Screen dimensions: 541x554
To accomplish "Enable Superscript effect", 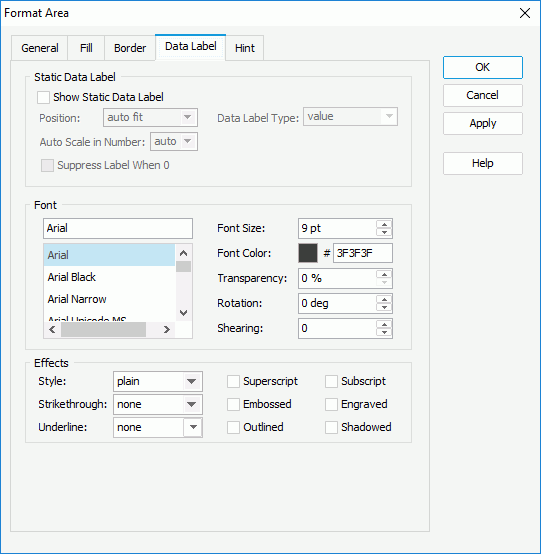I will (x=233, y=382).
